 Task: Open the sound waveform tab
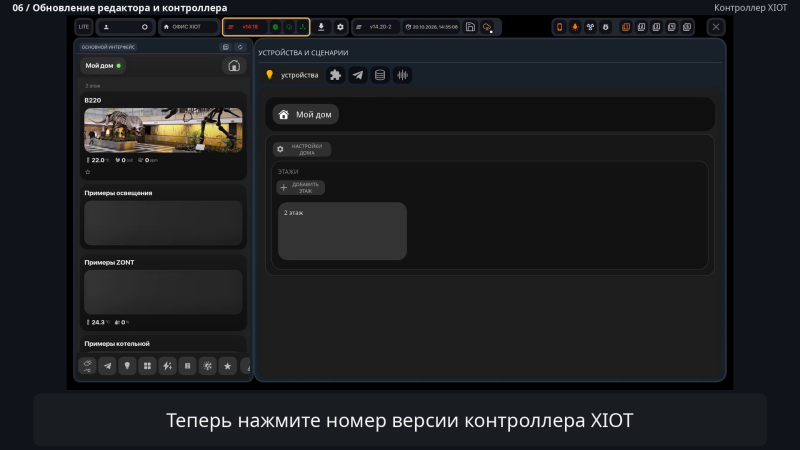click(403, 75)
